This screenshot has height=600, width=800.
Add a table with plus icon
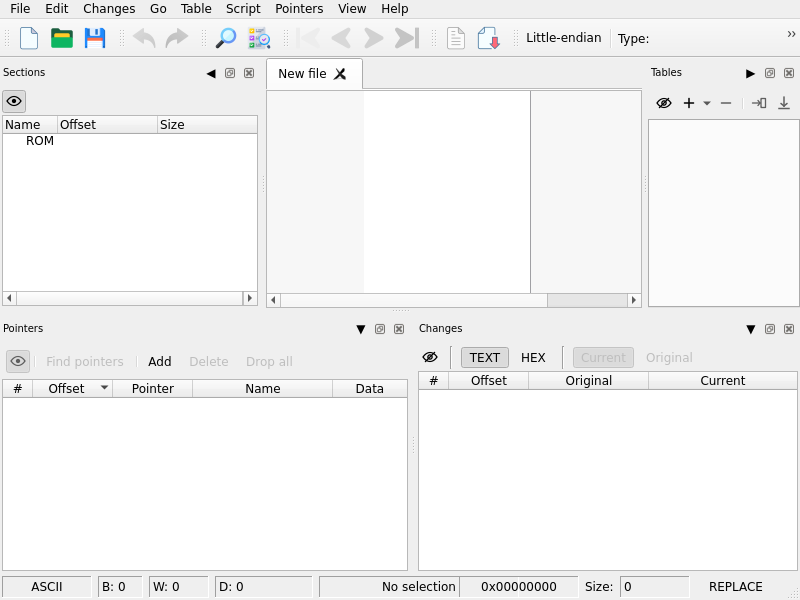(689, 103)
